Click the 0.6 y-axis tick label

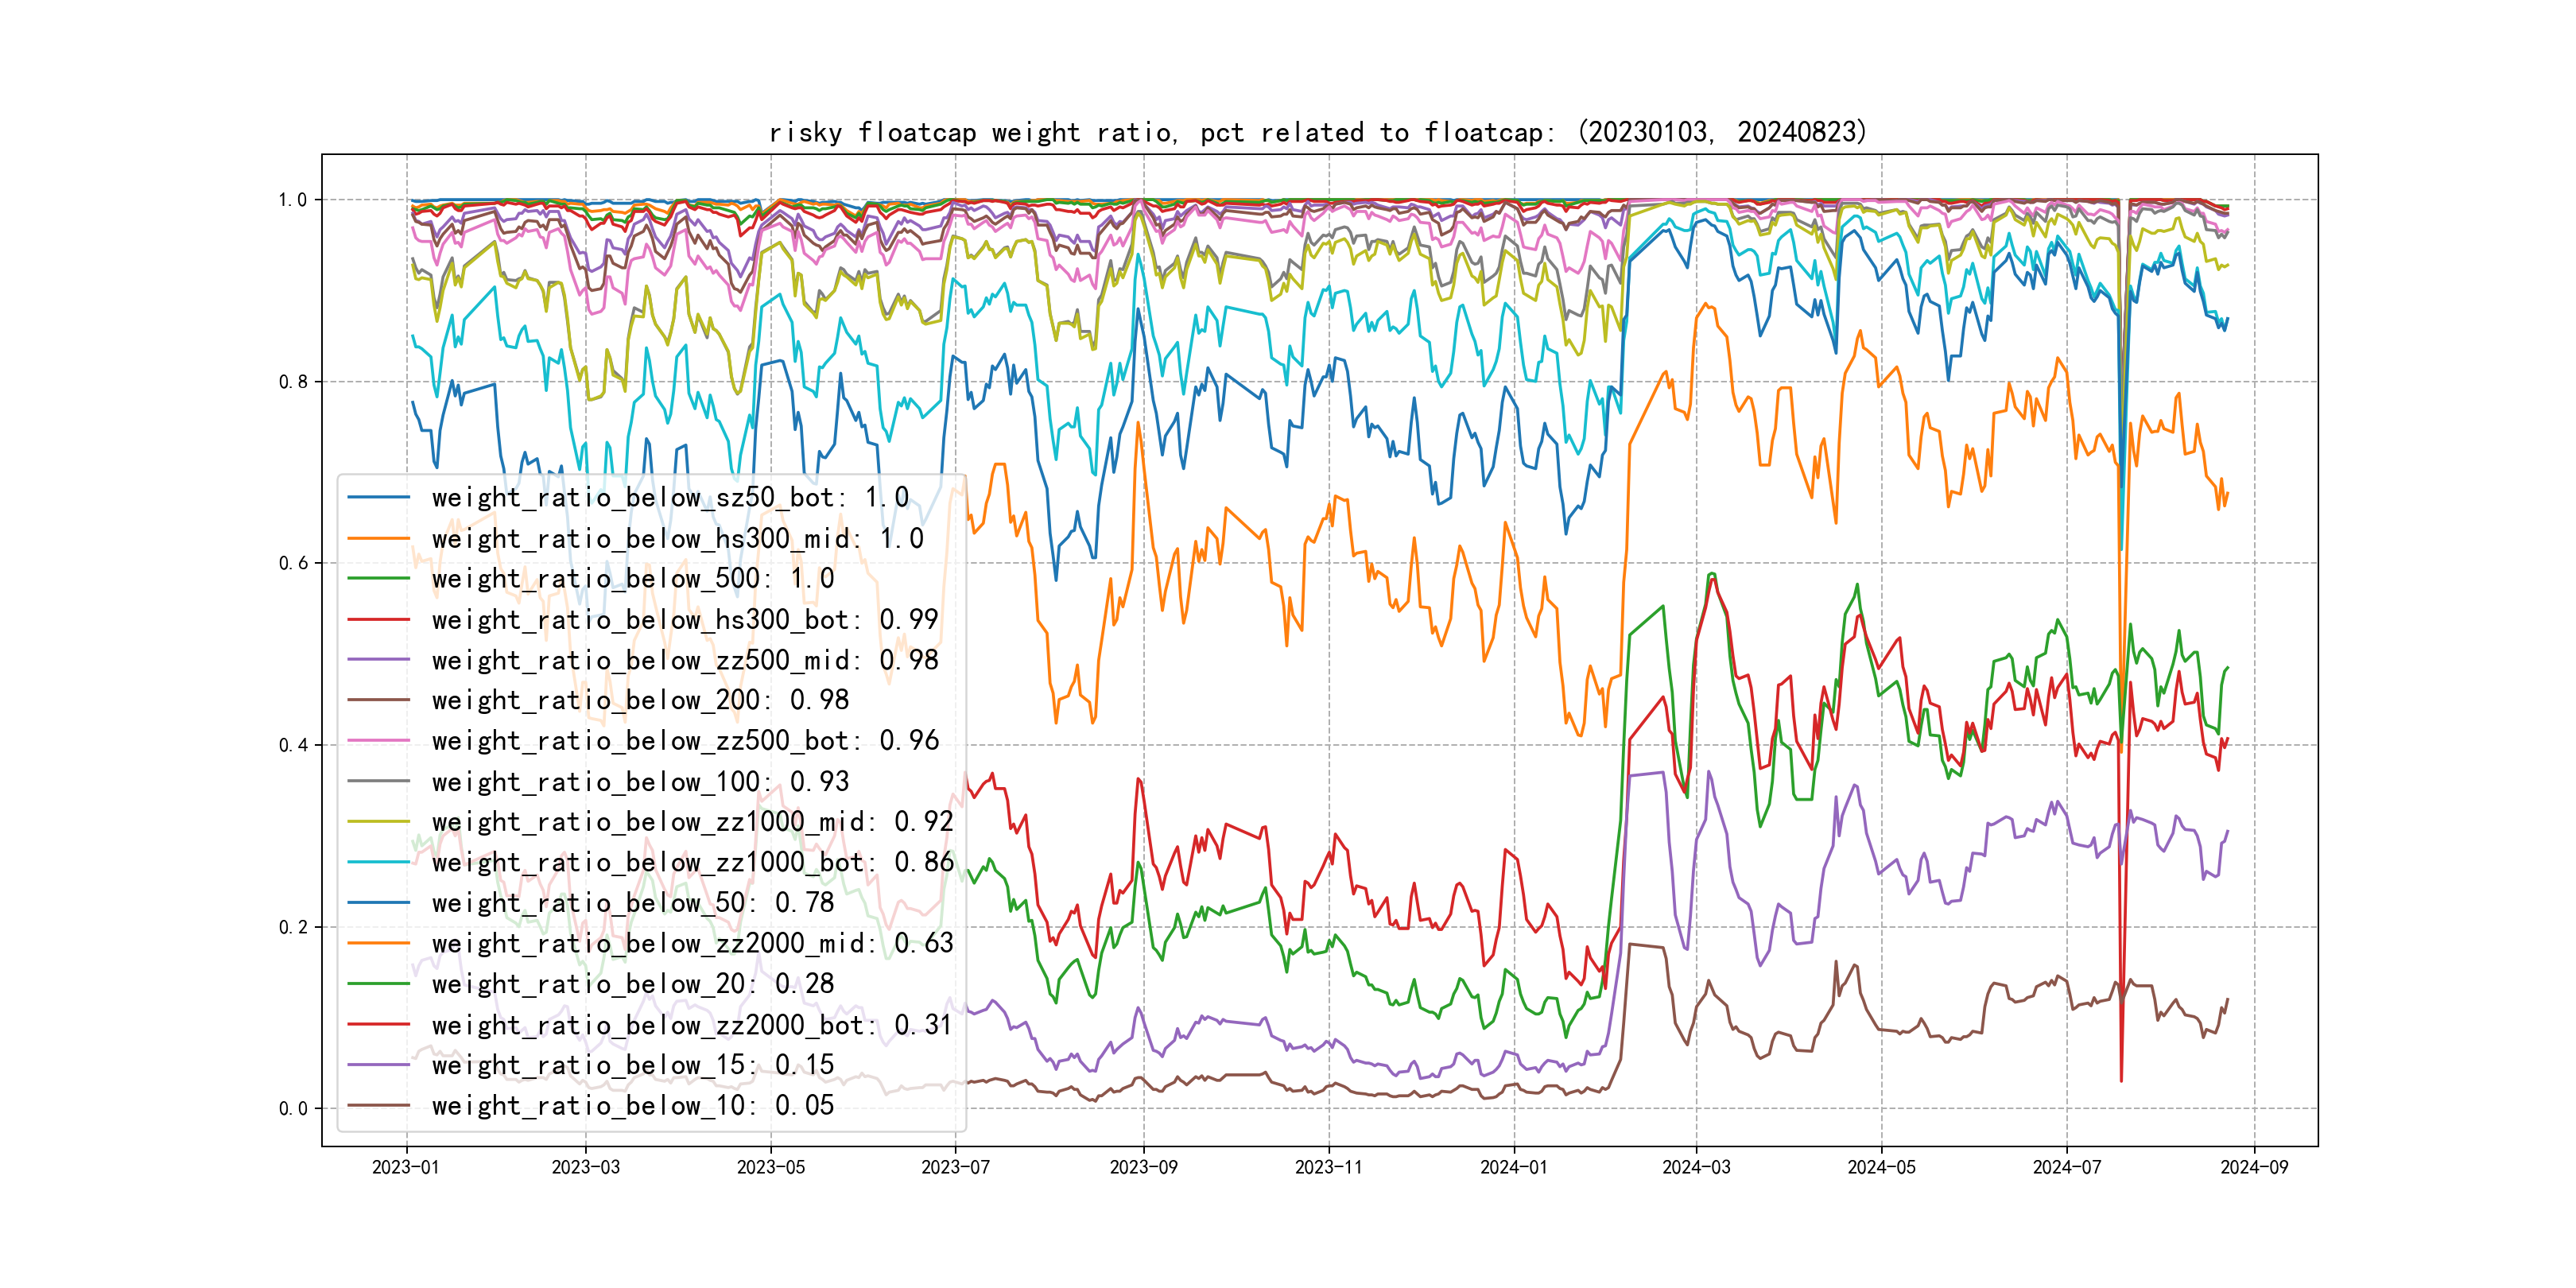click(293, 563)
